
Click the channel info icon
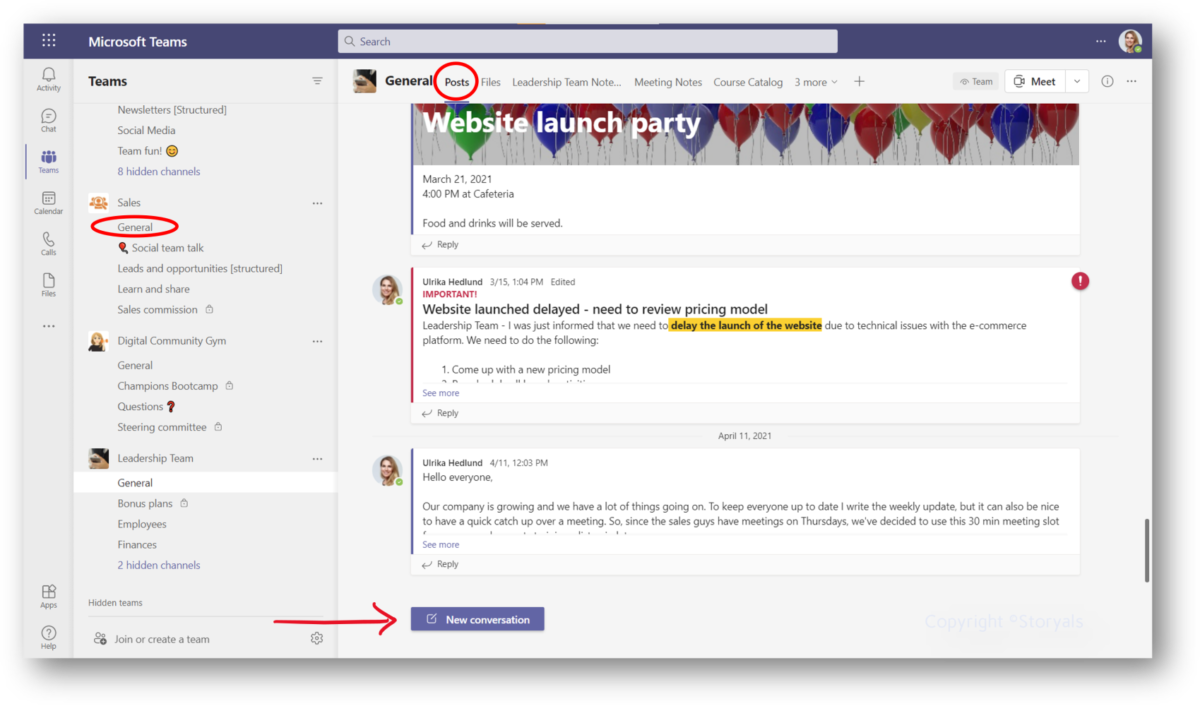(1107, 81)
